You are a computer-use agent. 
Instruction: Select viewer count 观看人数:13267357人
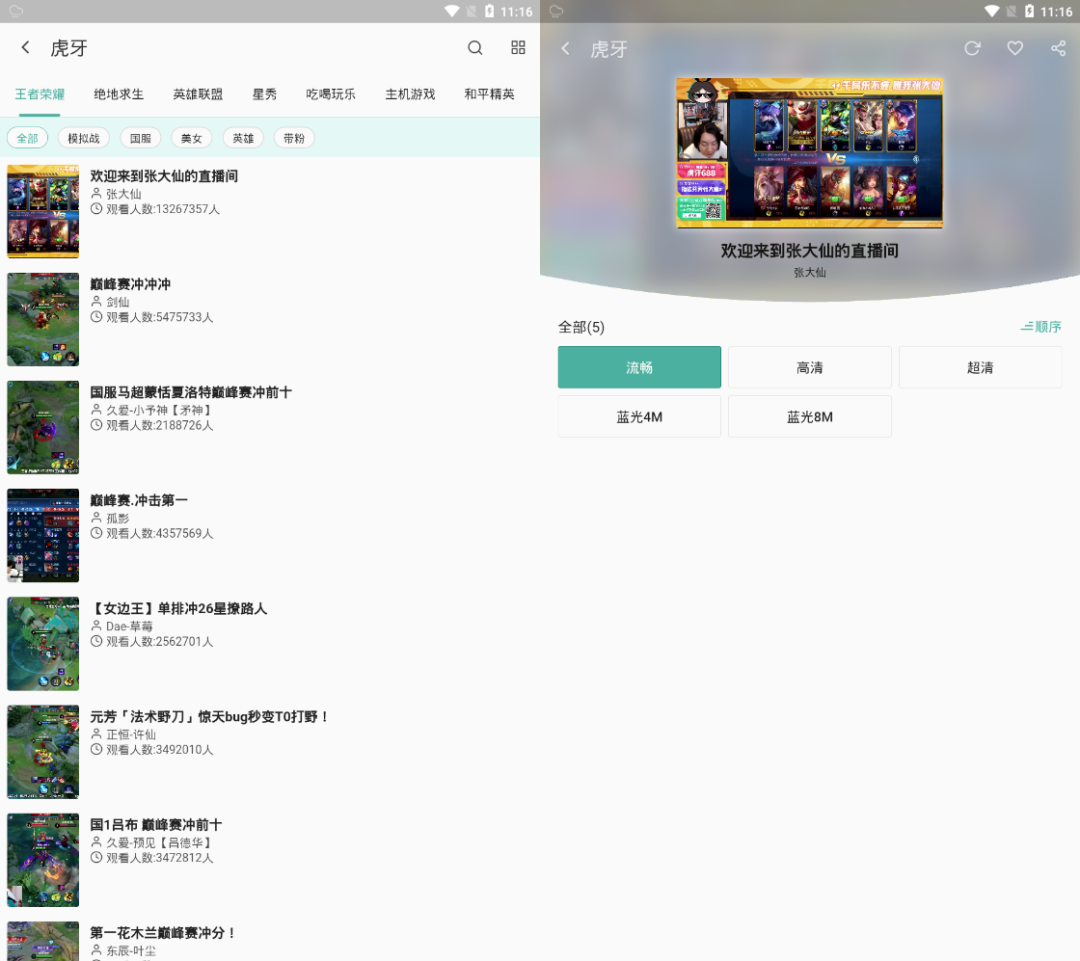pyautogui.click(x=163, y=209)
